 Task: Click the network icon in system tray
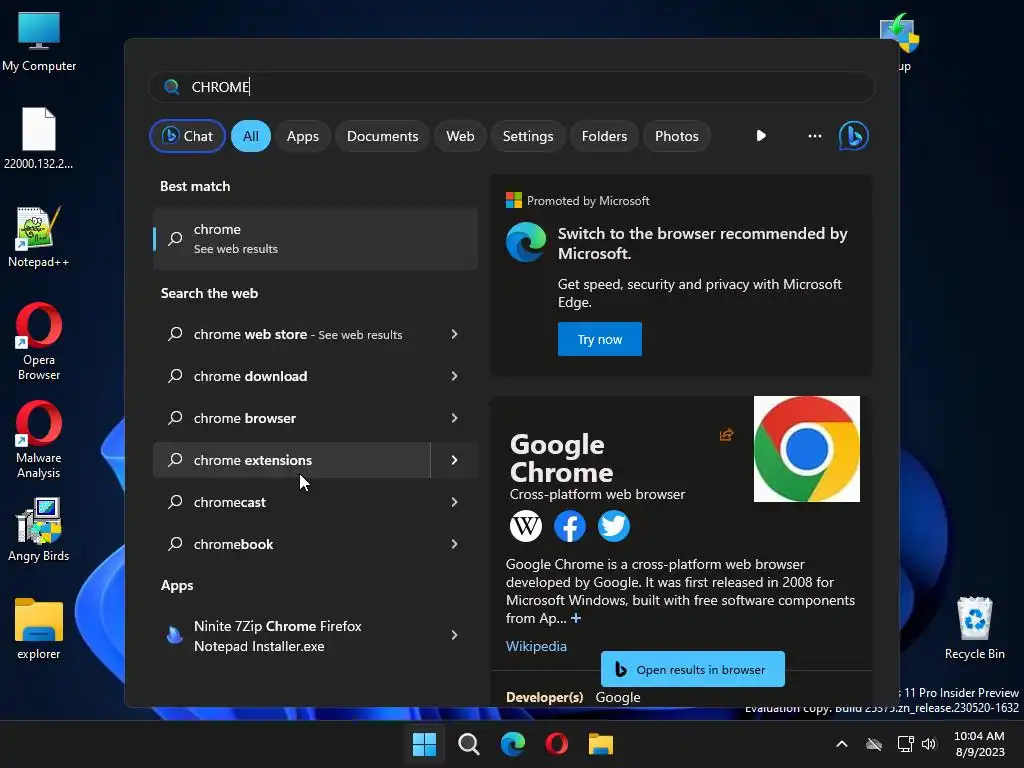pos(905,744)
